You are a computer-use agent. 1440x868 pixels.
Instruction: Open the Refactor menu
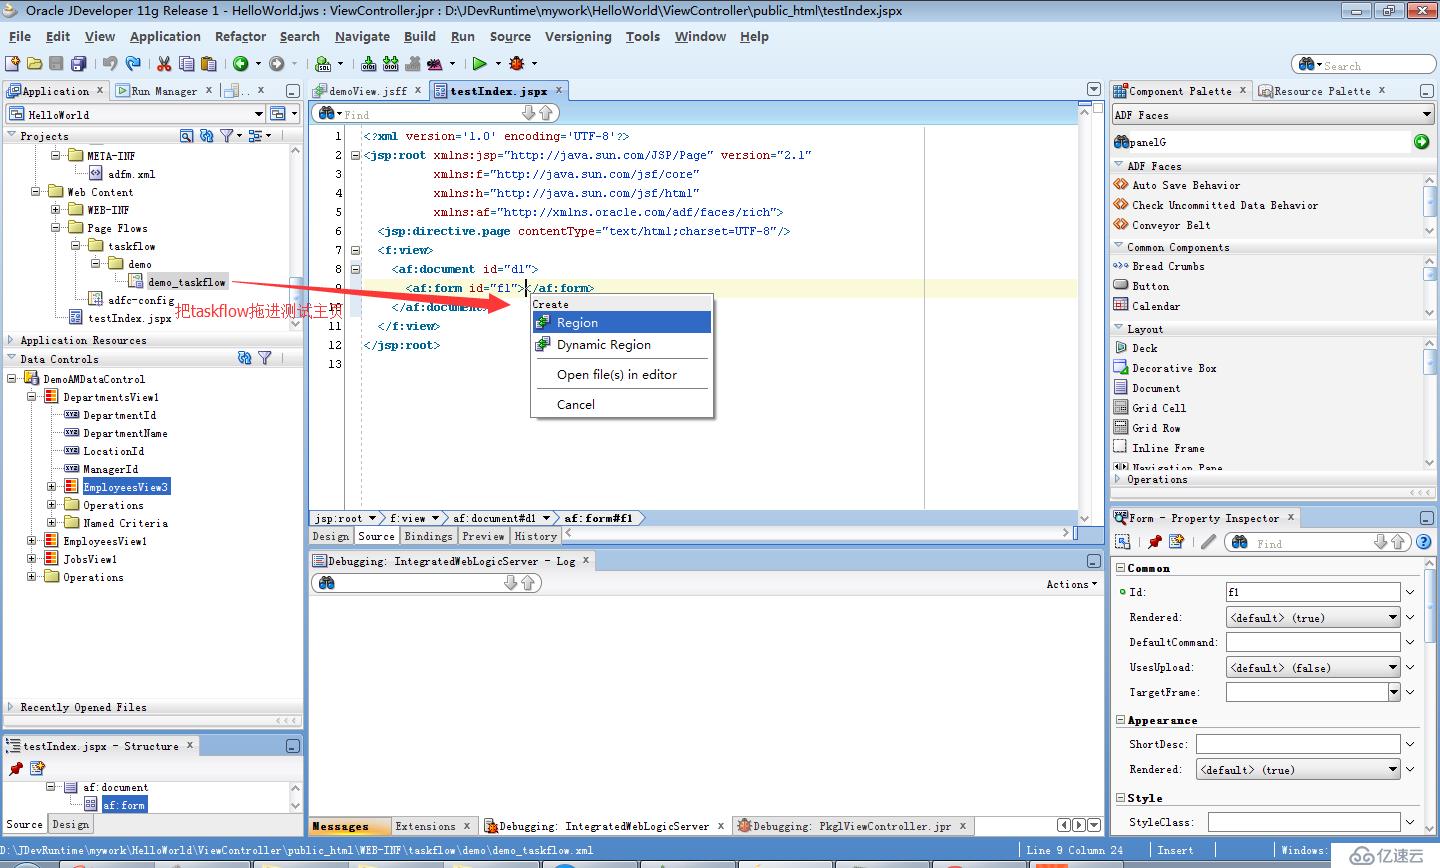click(240, 36)
